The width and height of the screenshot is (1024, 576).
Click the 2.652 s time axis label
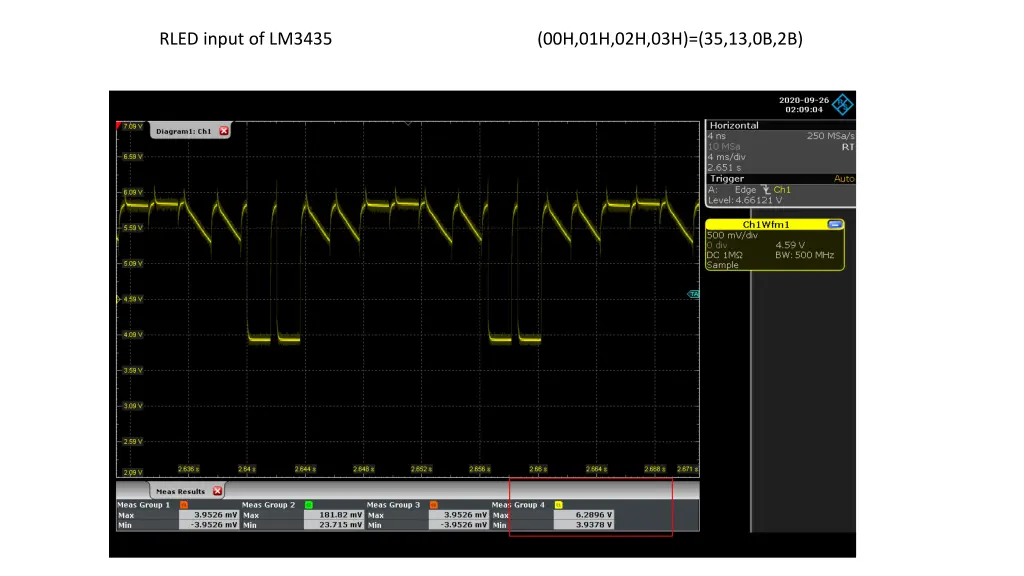421,469
